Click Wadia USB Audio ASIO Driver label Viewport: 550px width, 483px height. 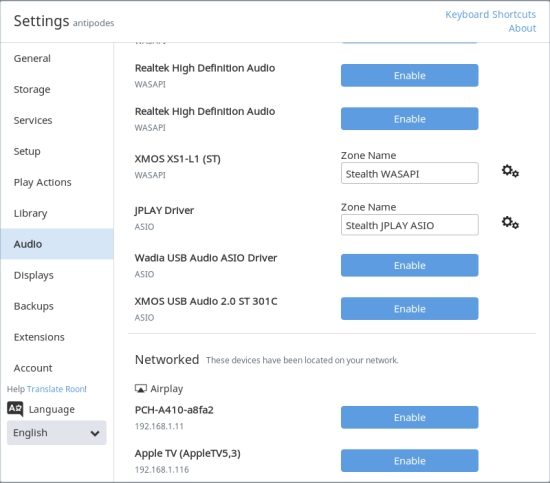pos(206,258)
